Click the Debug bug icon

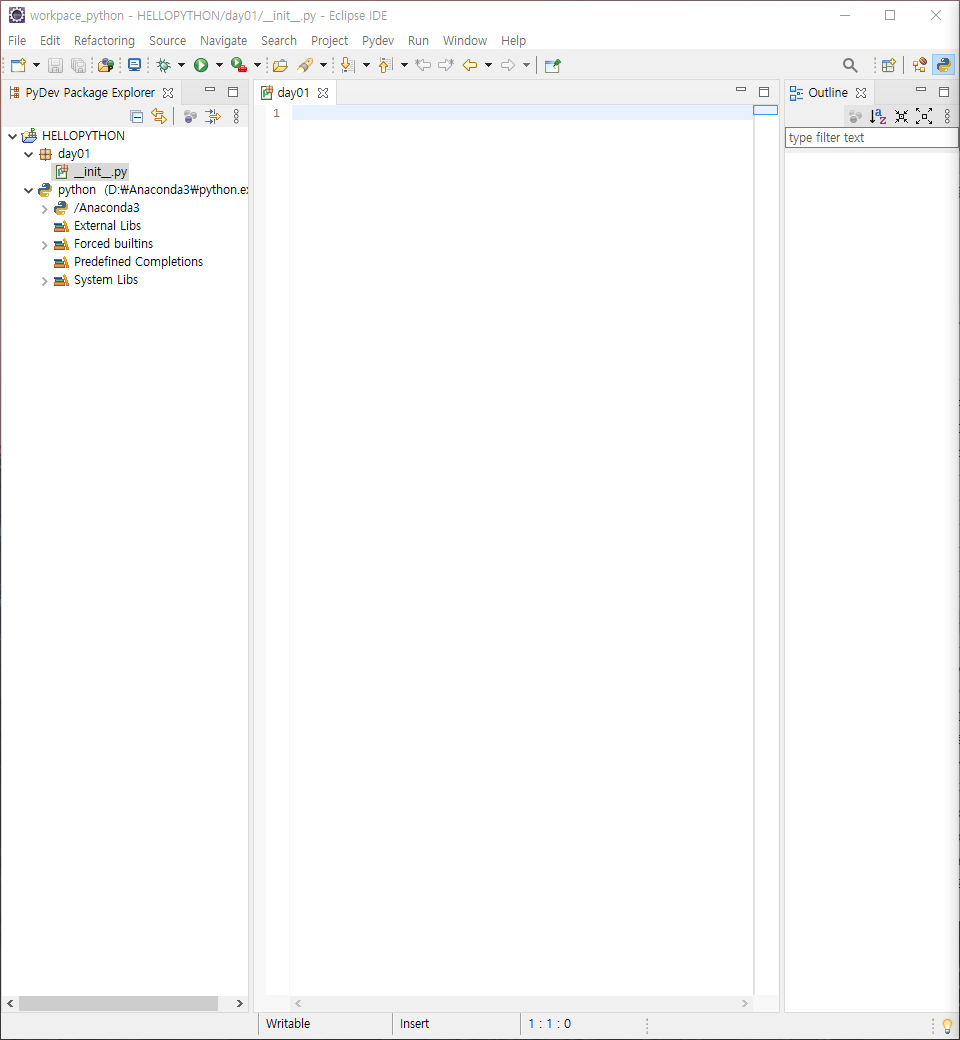click(x=163, y=65)
